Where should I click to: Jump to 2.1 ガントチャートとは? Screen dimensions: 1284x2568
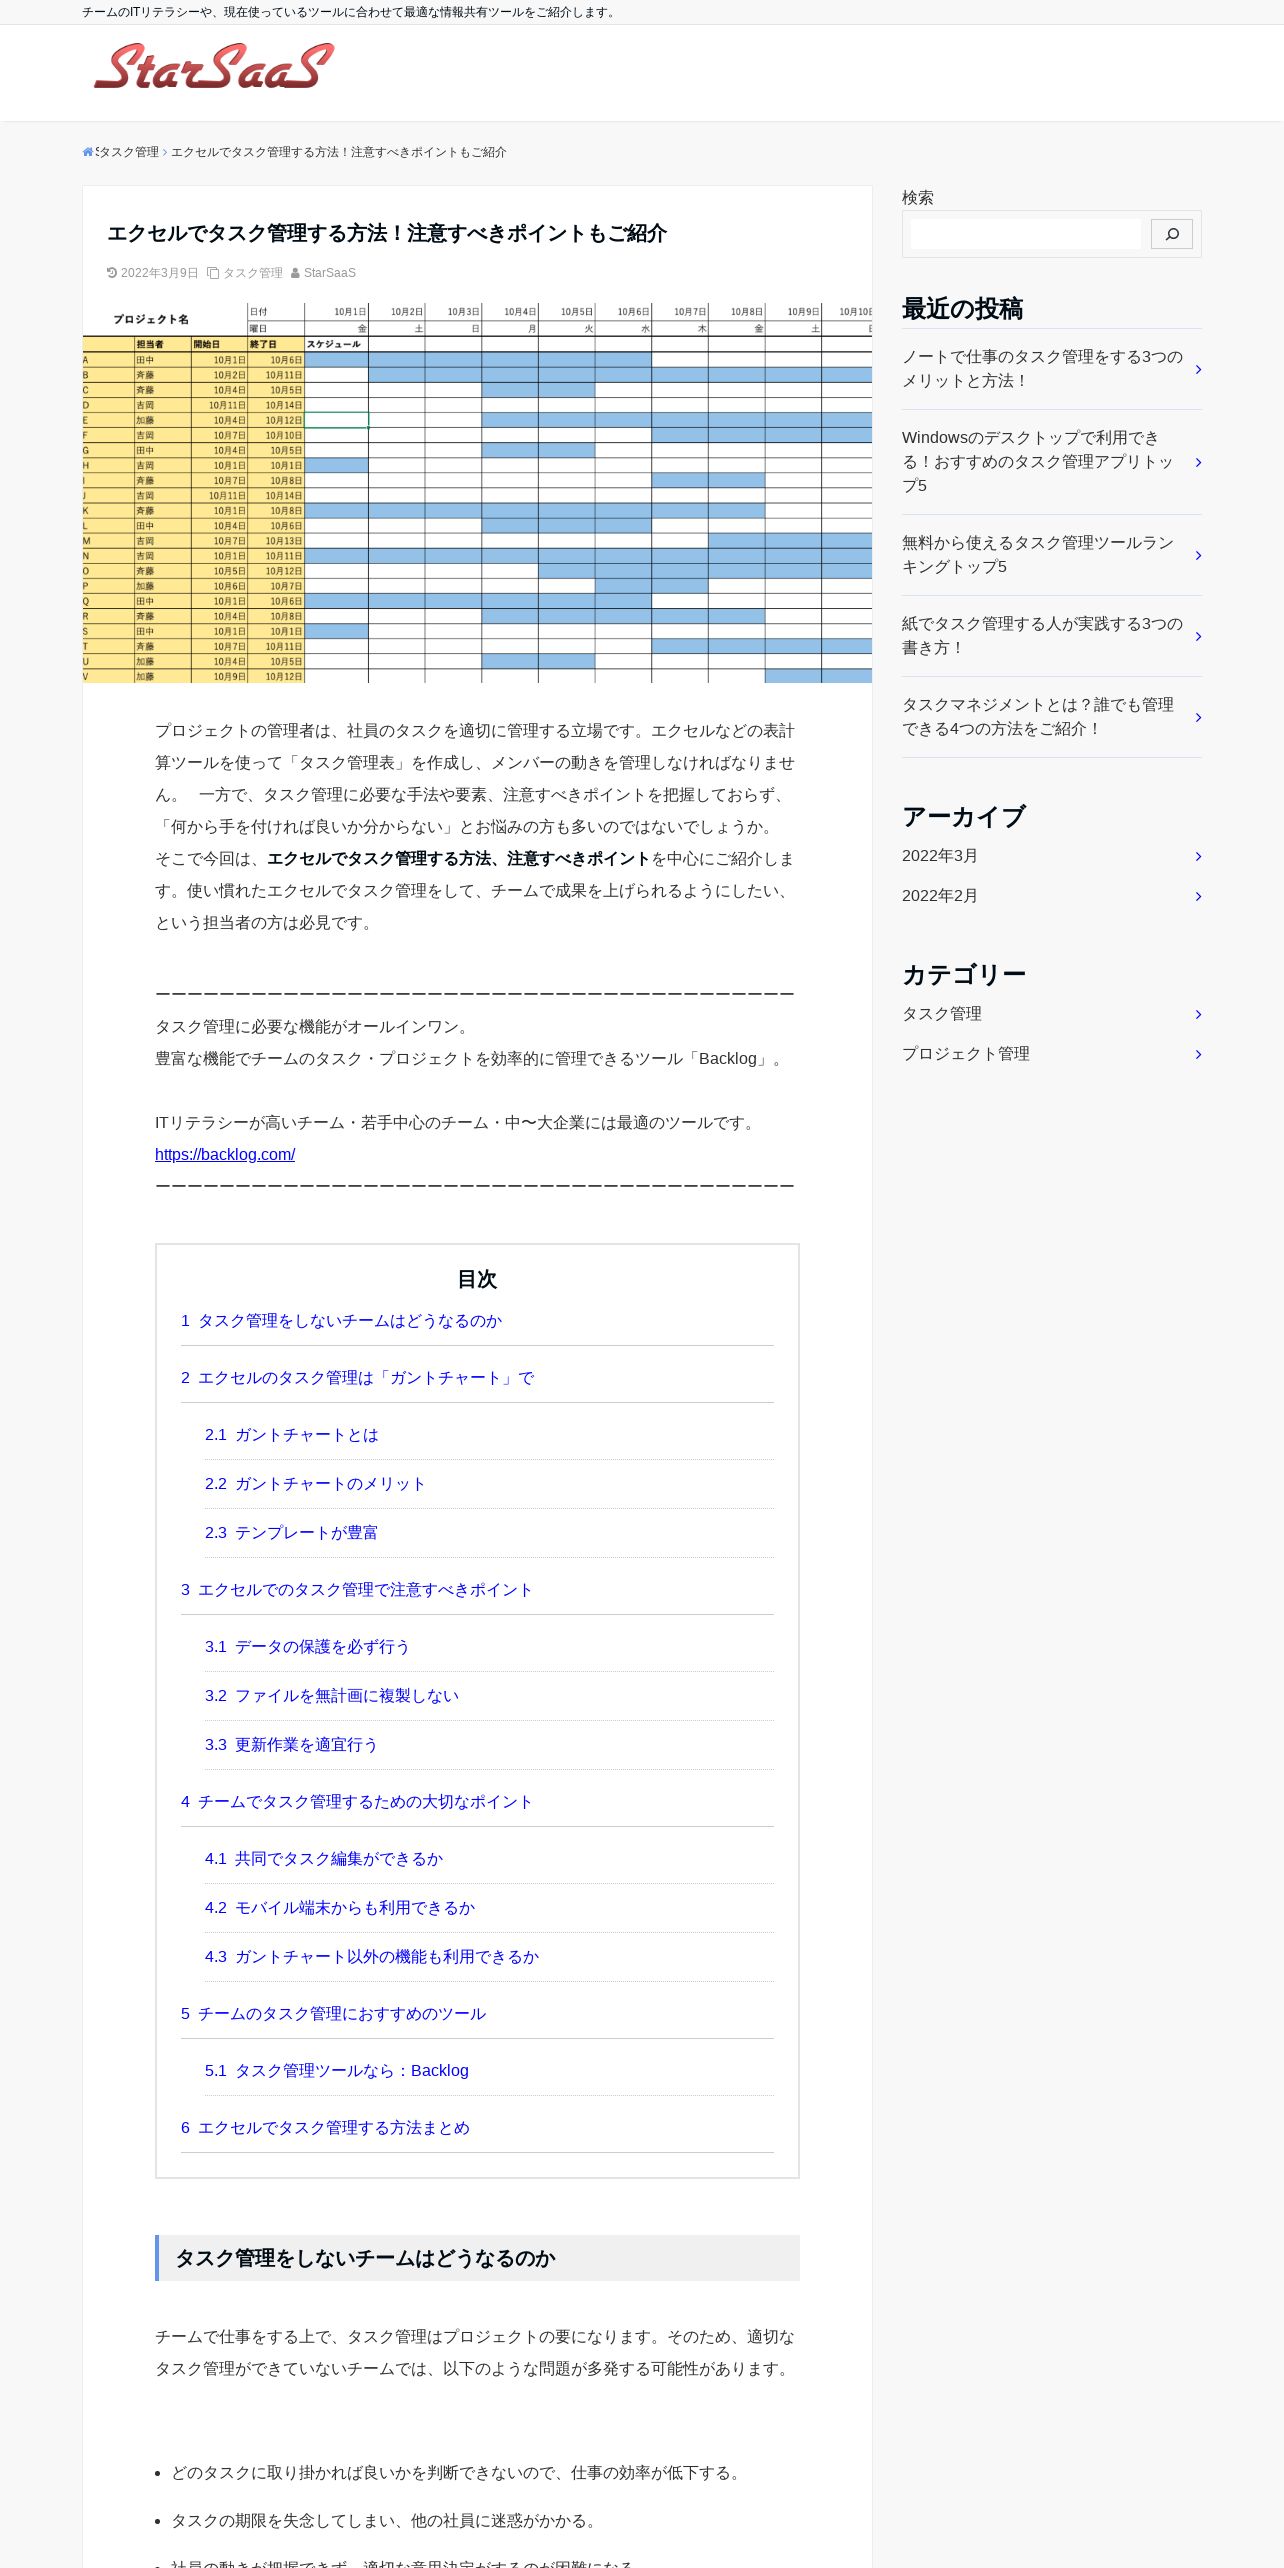[x=292, y=1435]
